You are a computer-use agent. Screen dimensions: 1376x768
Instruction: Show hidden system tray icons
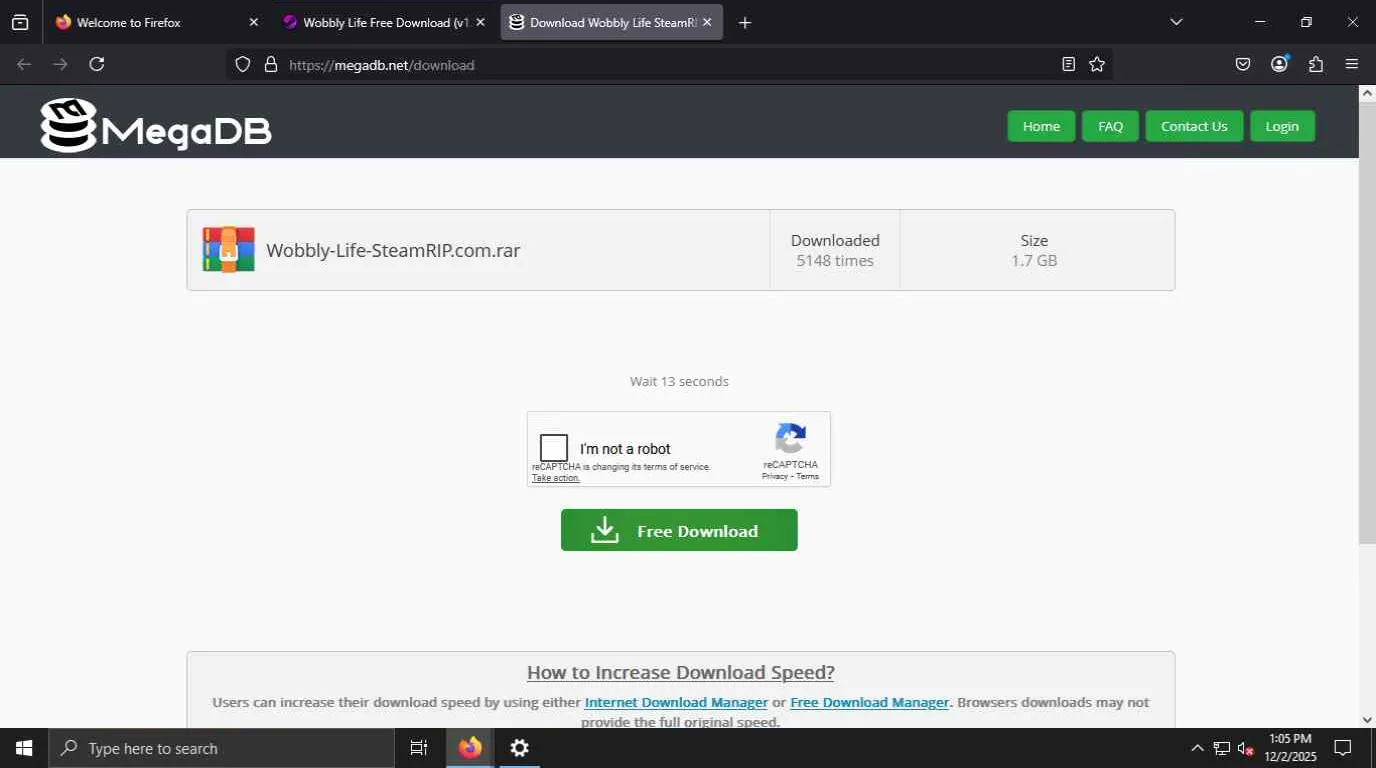pos(1197,748)
